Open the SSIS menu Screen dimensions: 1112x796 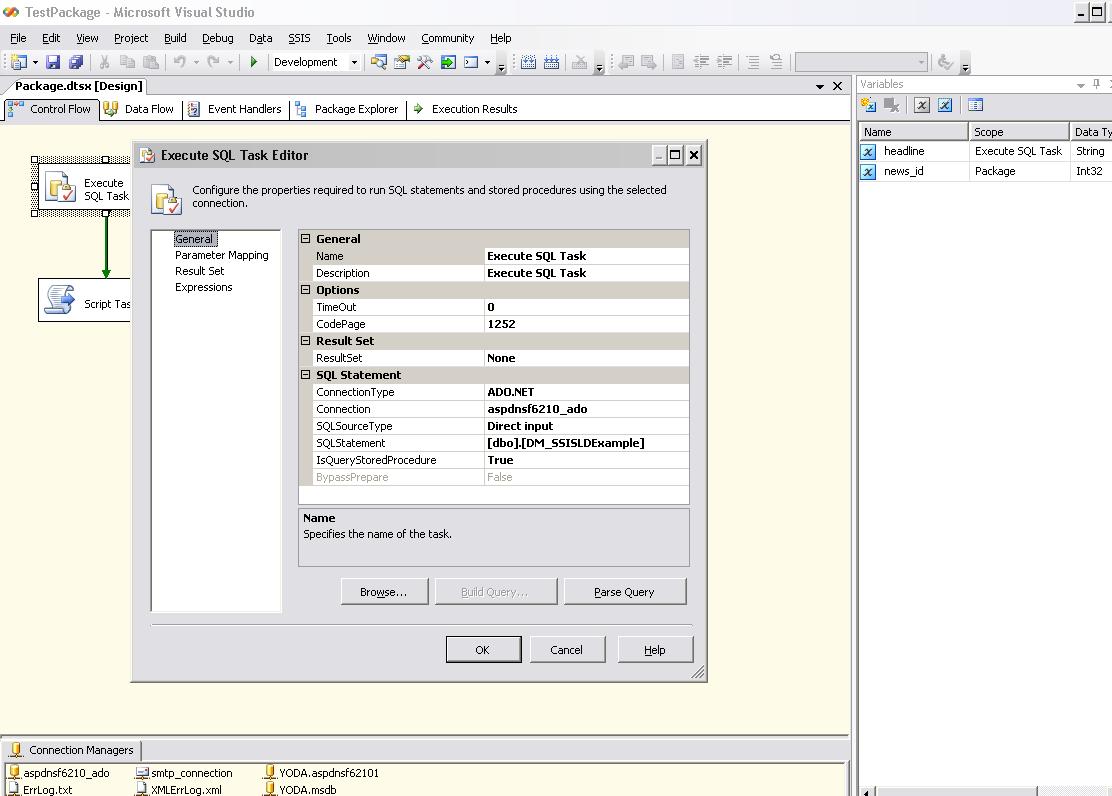(299, 38)
